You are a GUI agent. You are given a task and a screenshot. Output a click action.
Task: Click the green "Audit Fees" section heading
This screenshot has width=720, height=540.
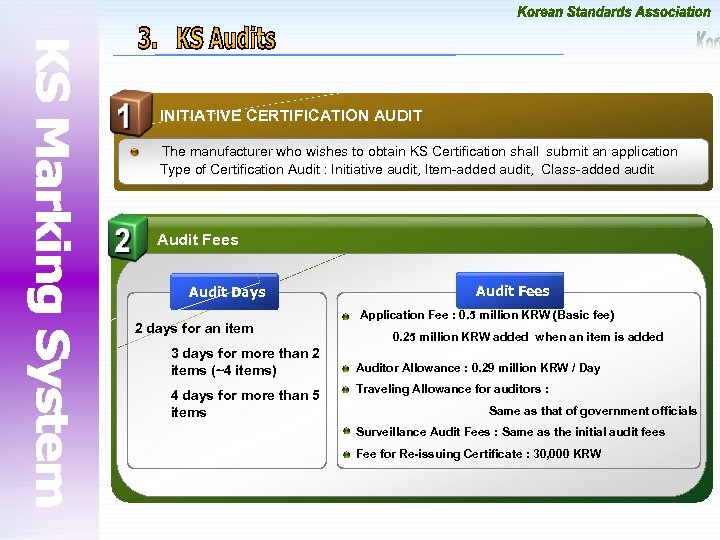(x=197, y=239)
